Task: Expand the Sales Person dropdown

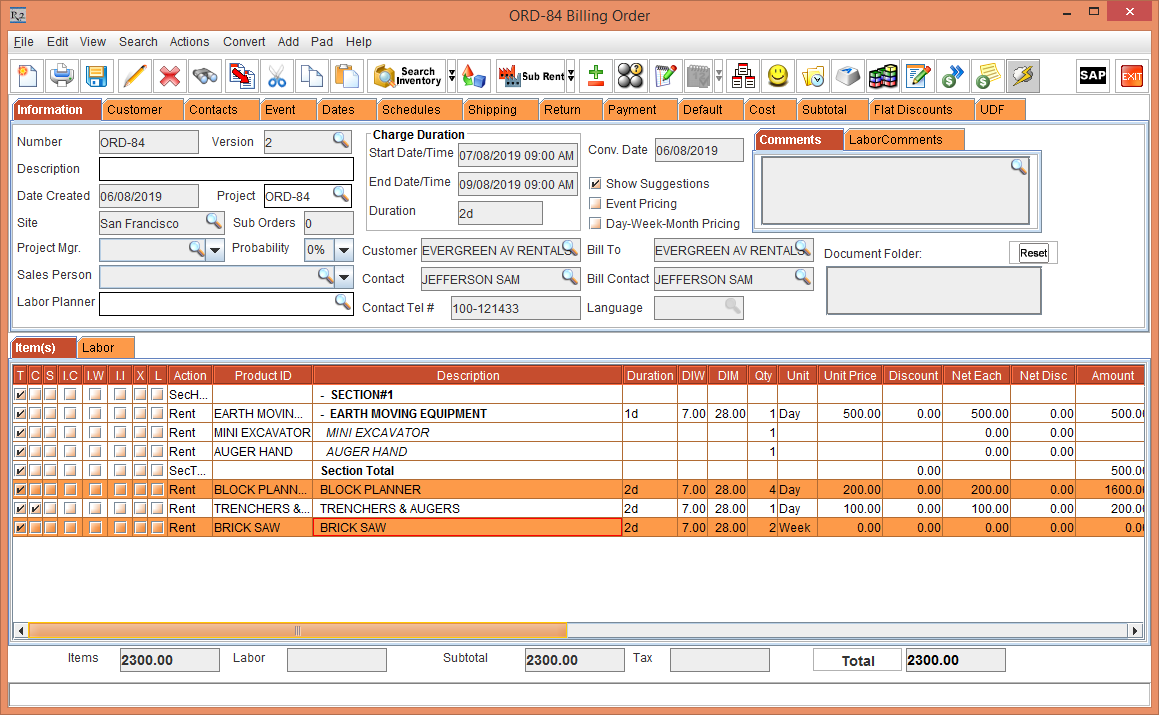Action: (x=344, y=275)
